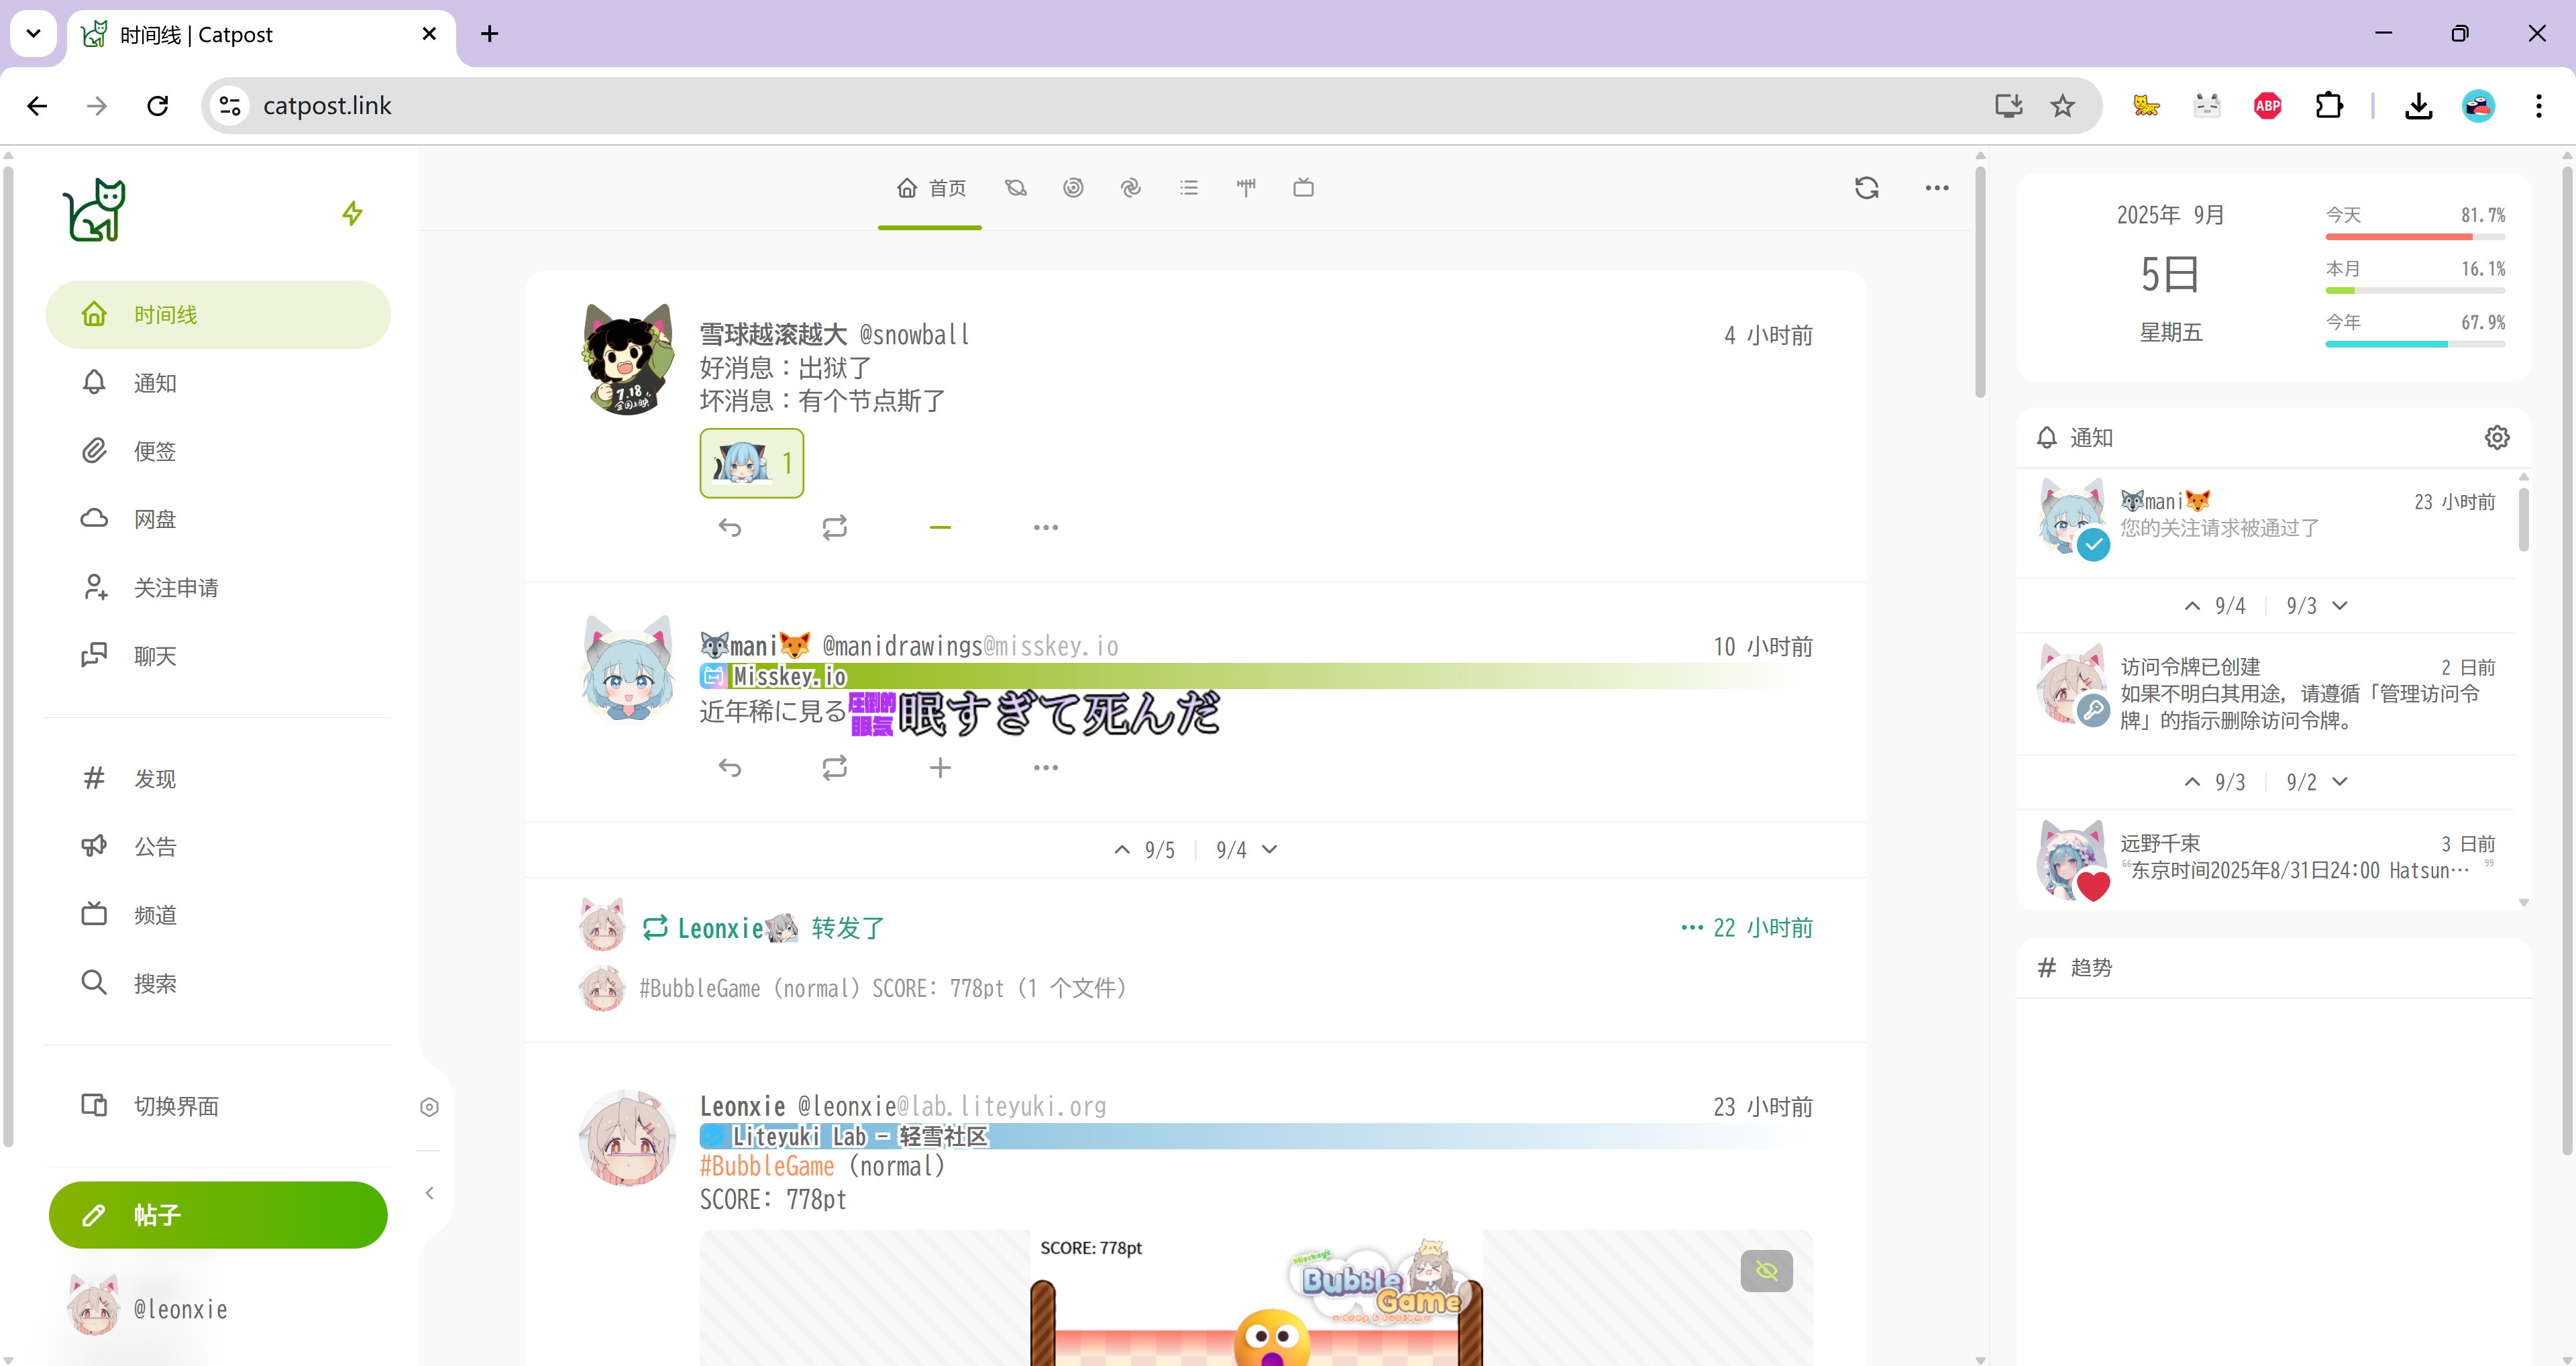Click the lightning bolt icon in sidebar
The image size is (2576, 1366).
tap(352, 213)
